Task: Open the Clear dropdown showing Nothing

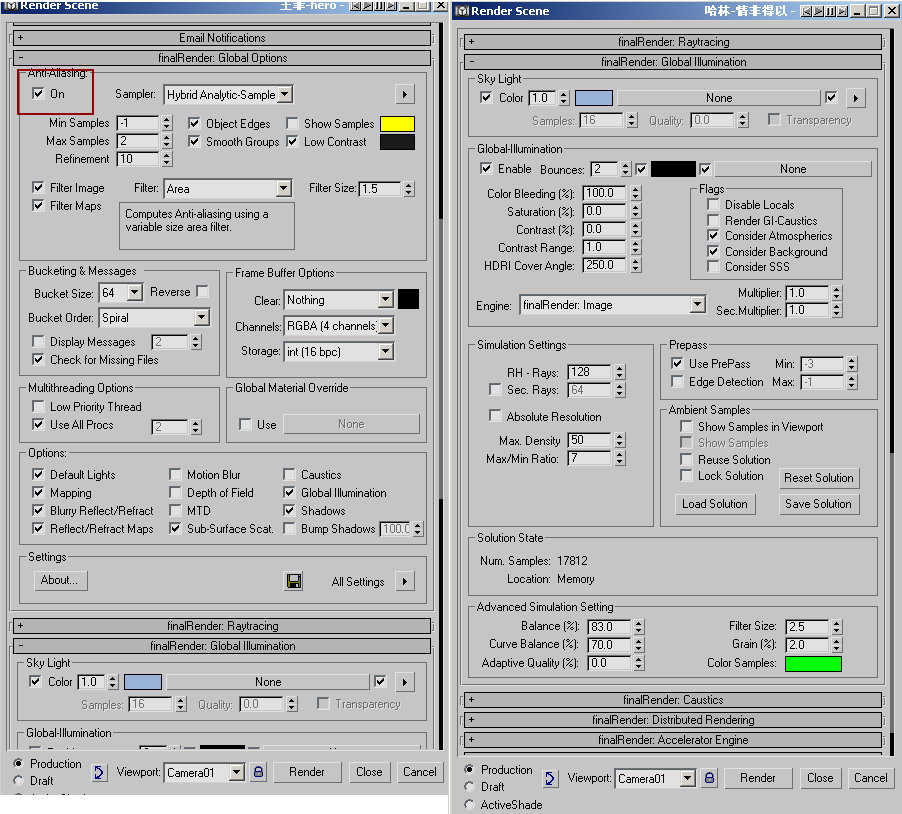Action: 386,299
